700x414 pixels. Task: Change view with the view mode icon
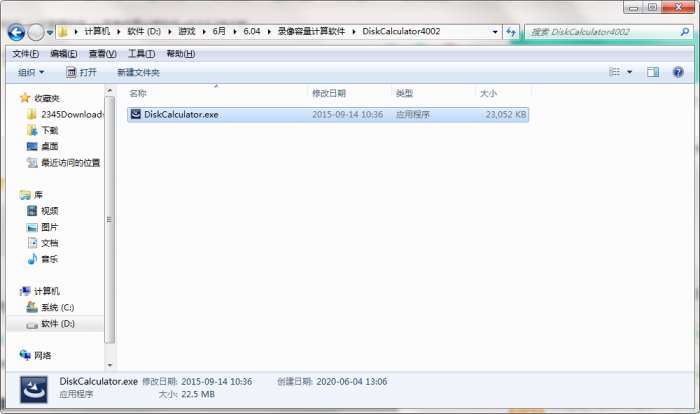[615, 72]
